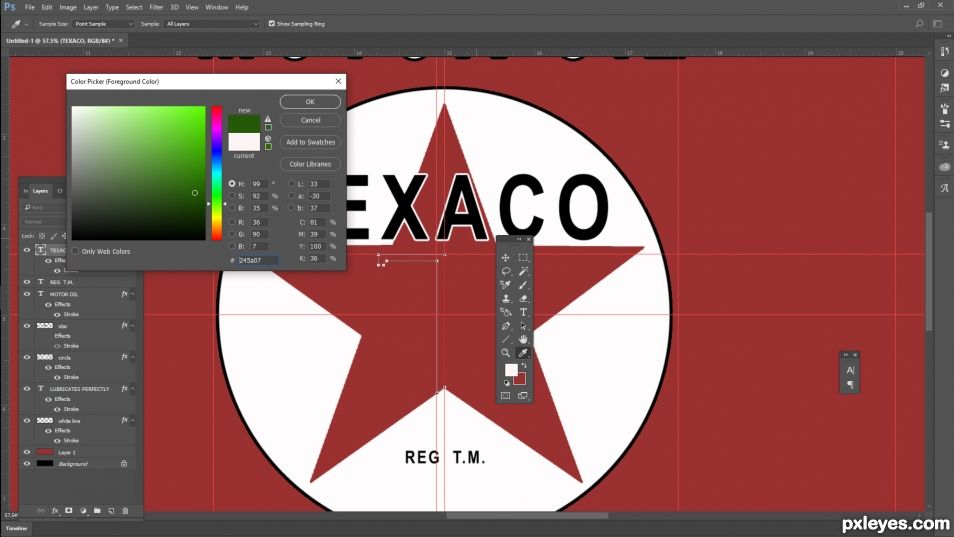954x537 pixels.
Task: Select the Magic Wand tool
Action: click(523, 271)
